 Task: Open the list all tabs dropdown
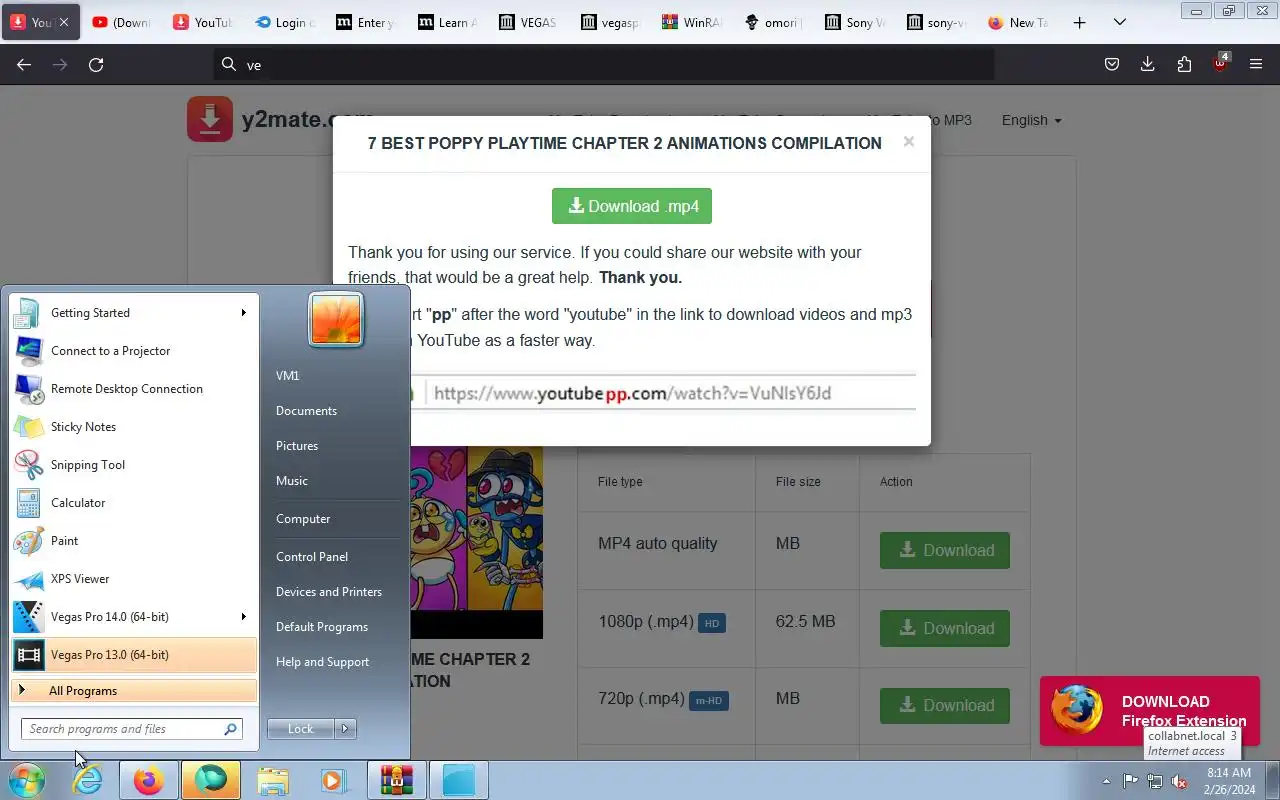point(1120,22)
